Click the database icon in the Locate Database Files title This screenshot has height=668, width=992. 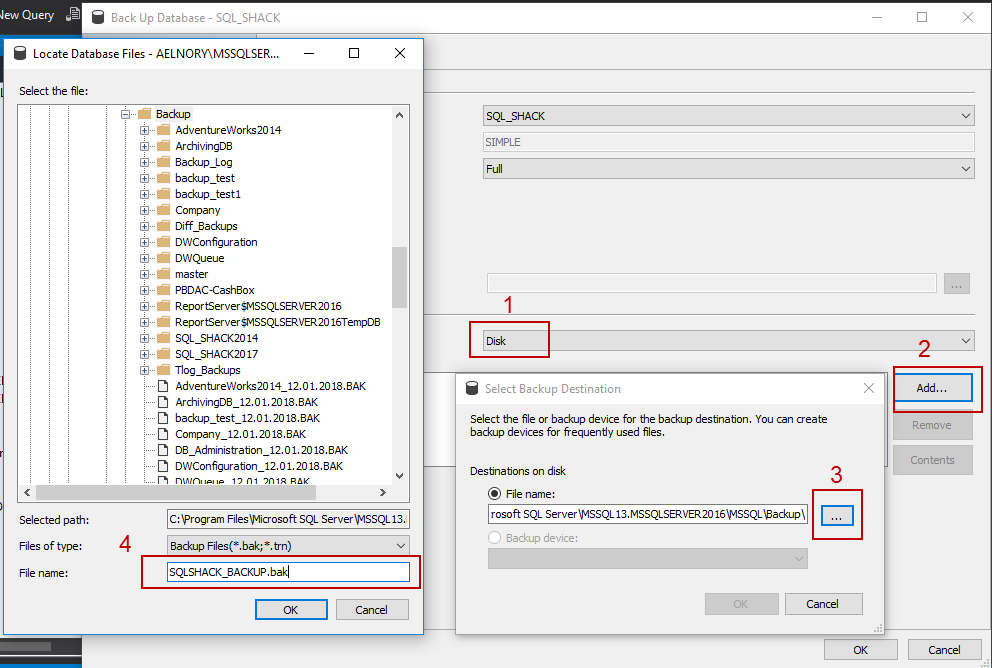tap(20, 54)
